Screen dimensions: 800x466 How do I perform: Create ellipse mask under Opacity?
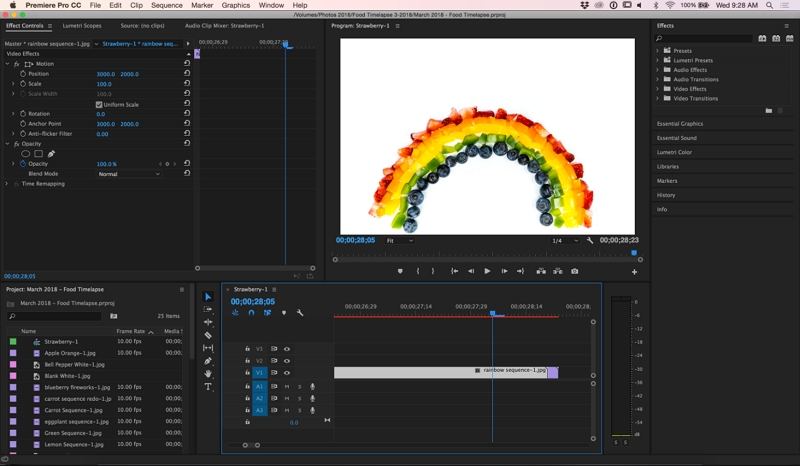[26, 154]
